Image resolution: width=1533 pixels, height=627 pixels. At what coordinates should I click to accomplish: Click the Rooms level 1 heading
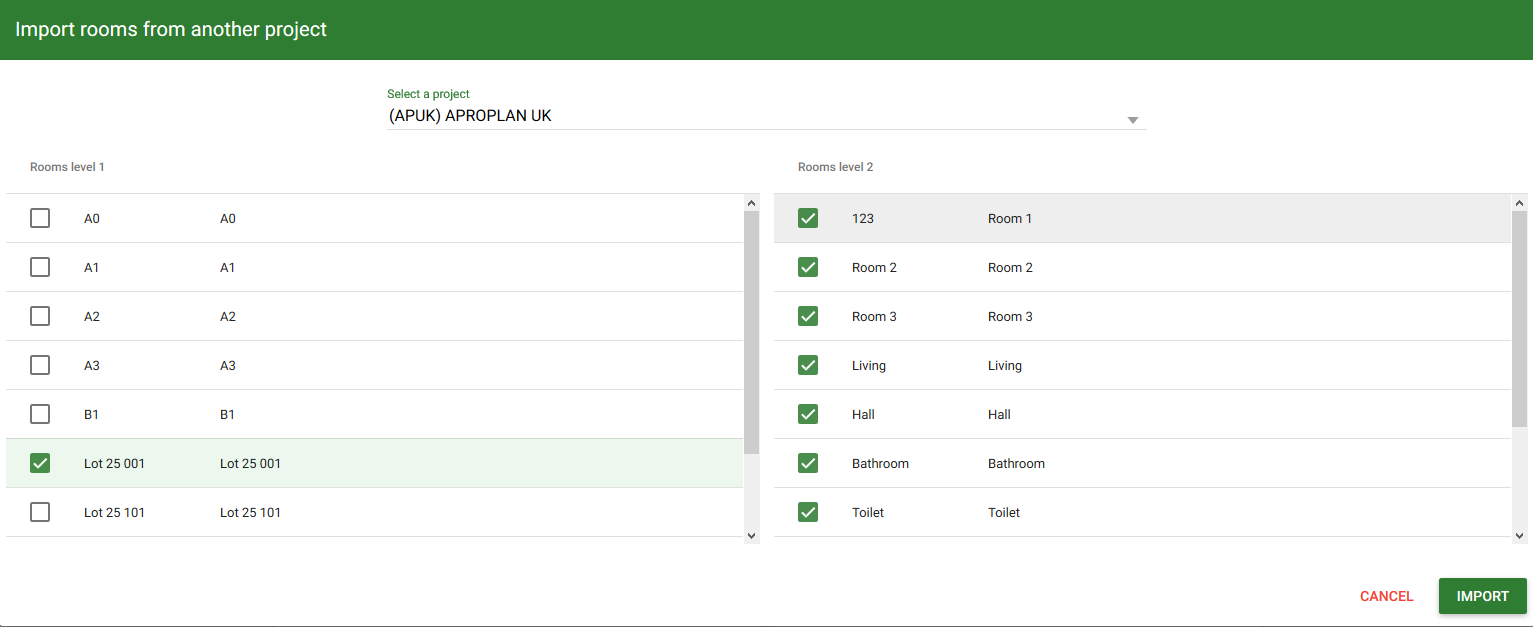[x=67, y=167]
